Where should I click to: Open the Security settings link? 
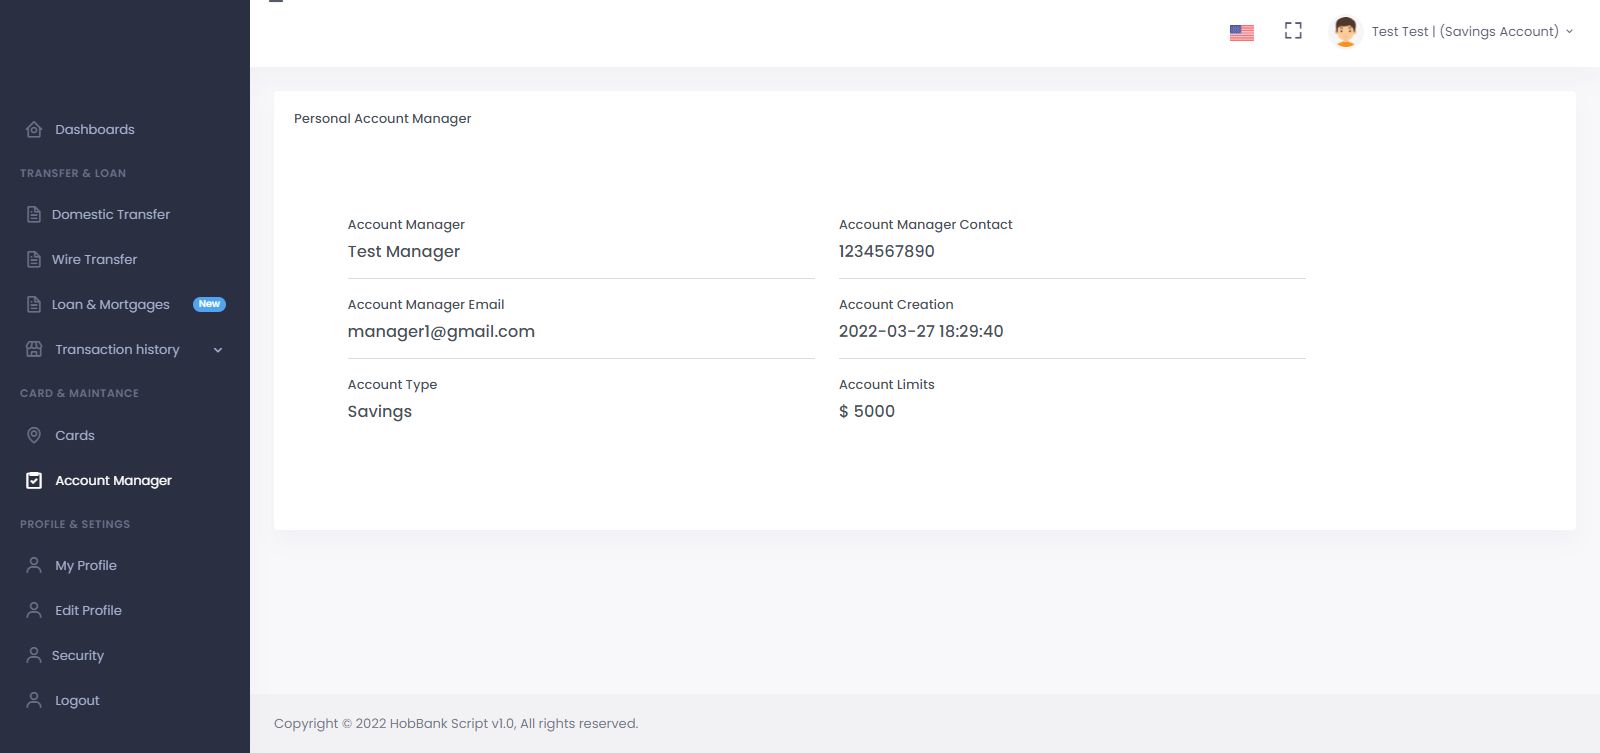point(78,655)
